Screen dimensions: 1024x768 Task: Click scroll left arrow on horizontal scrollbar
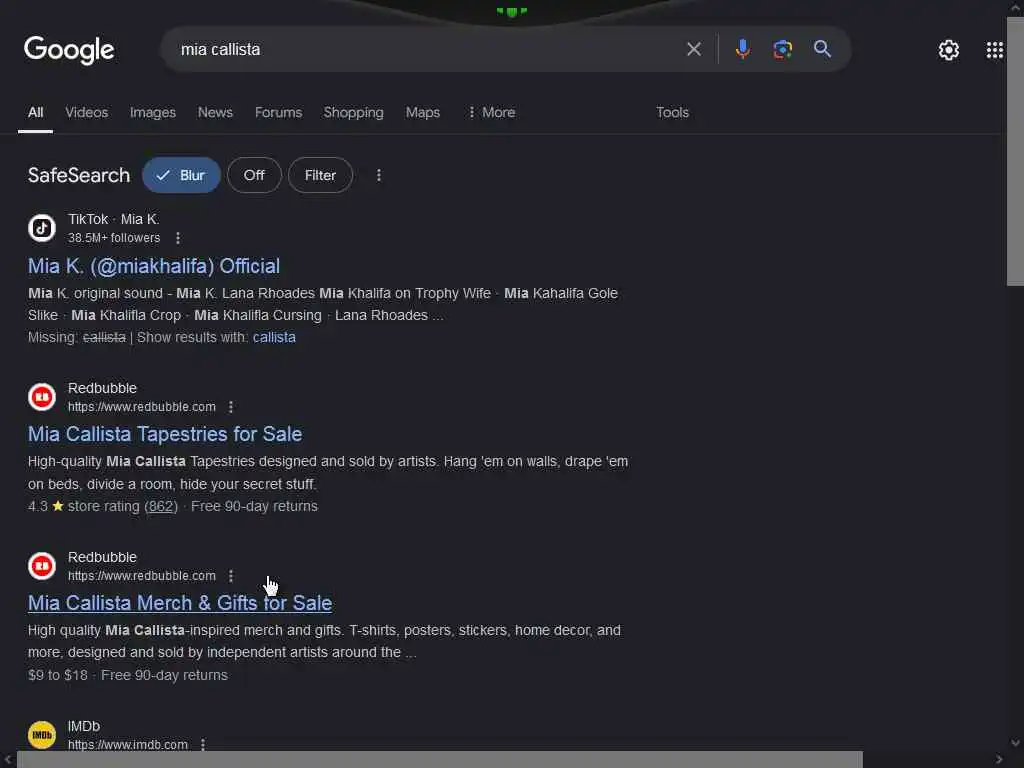pos(7,760)
